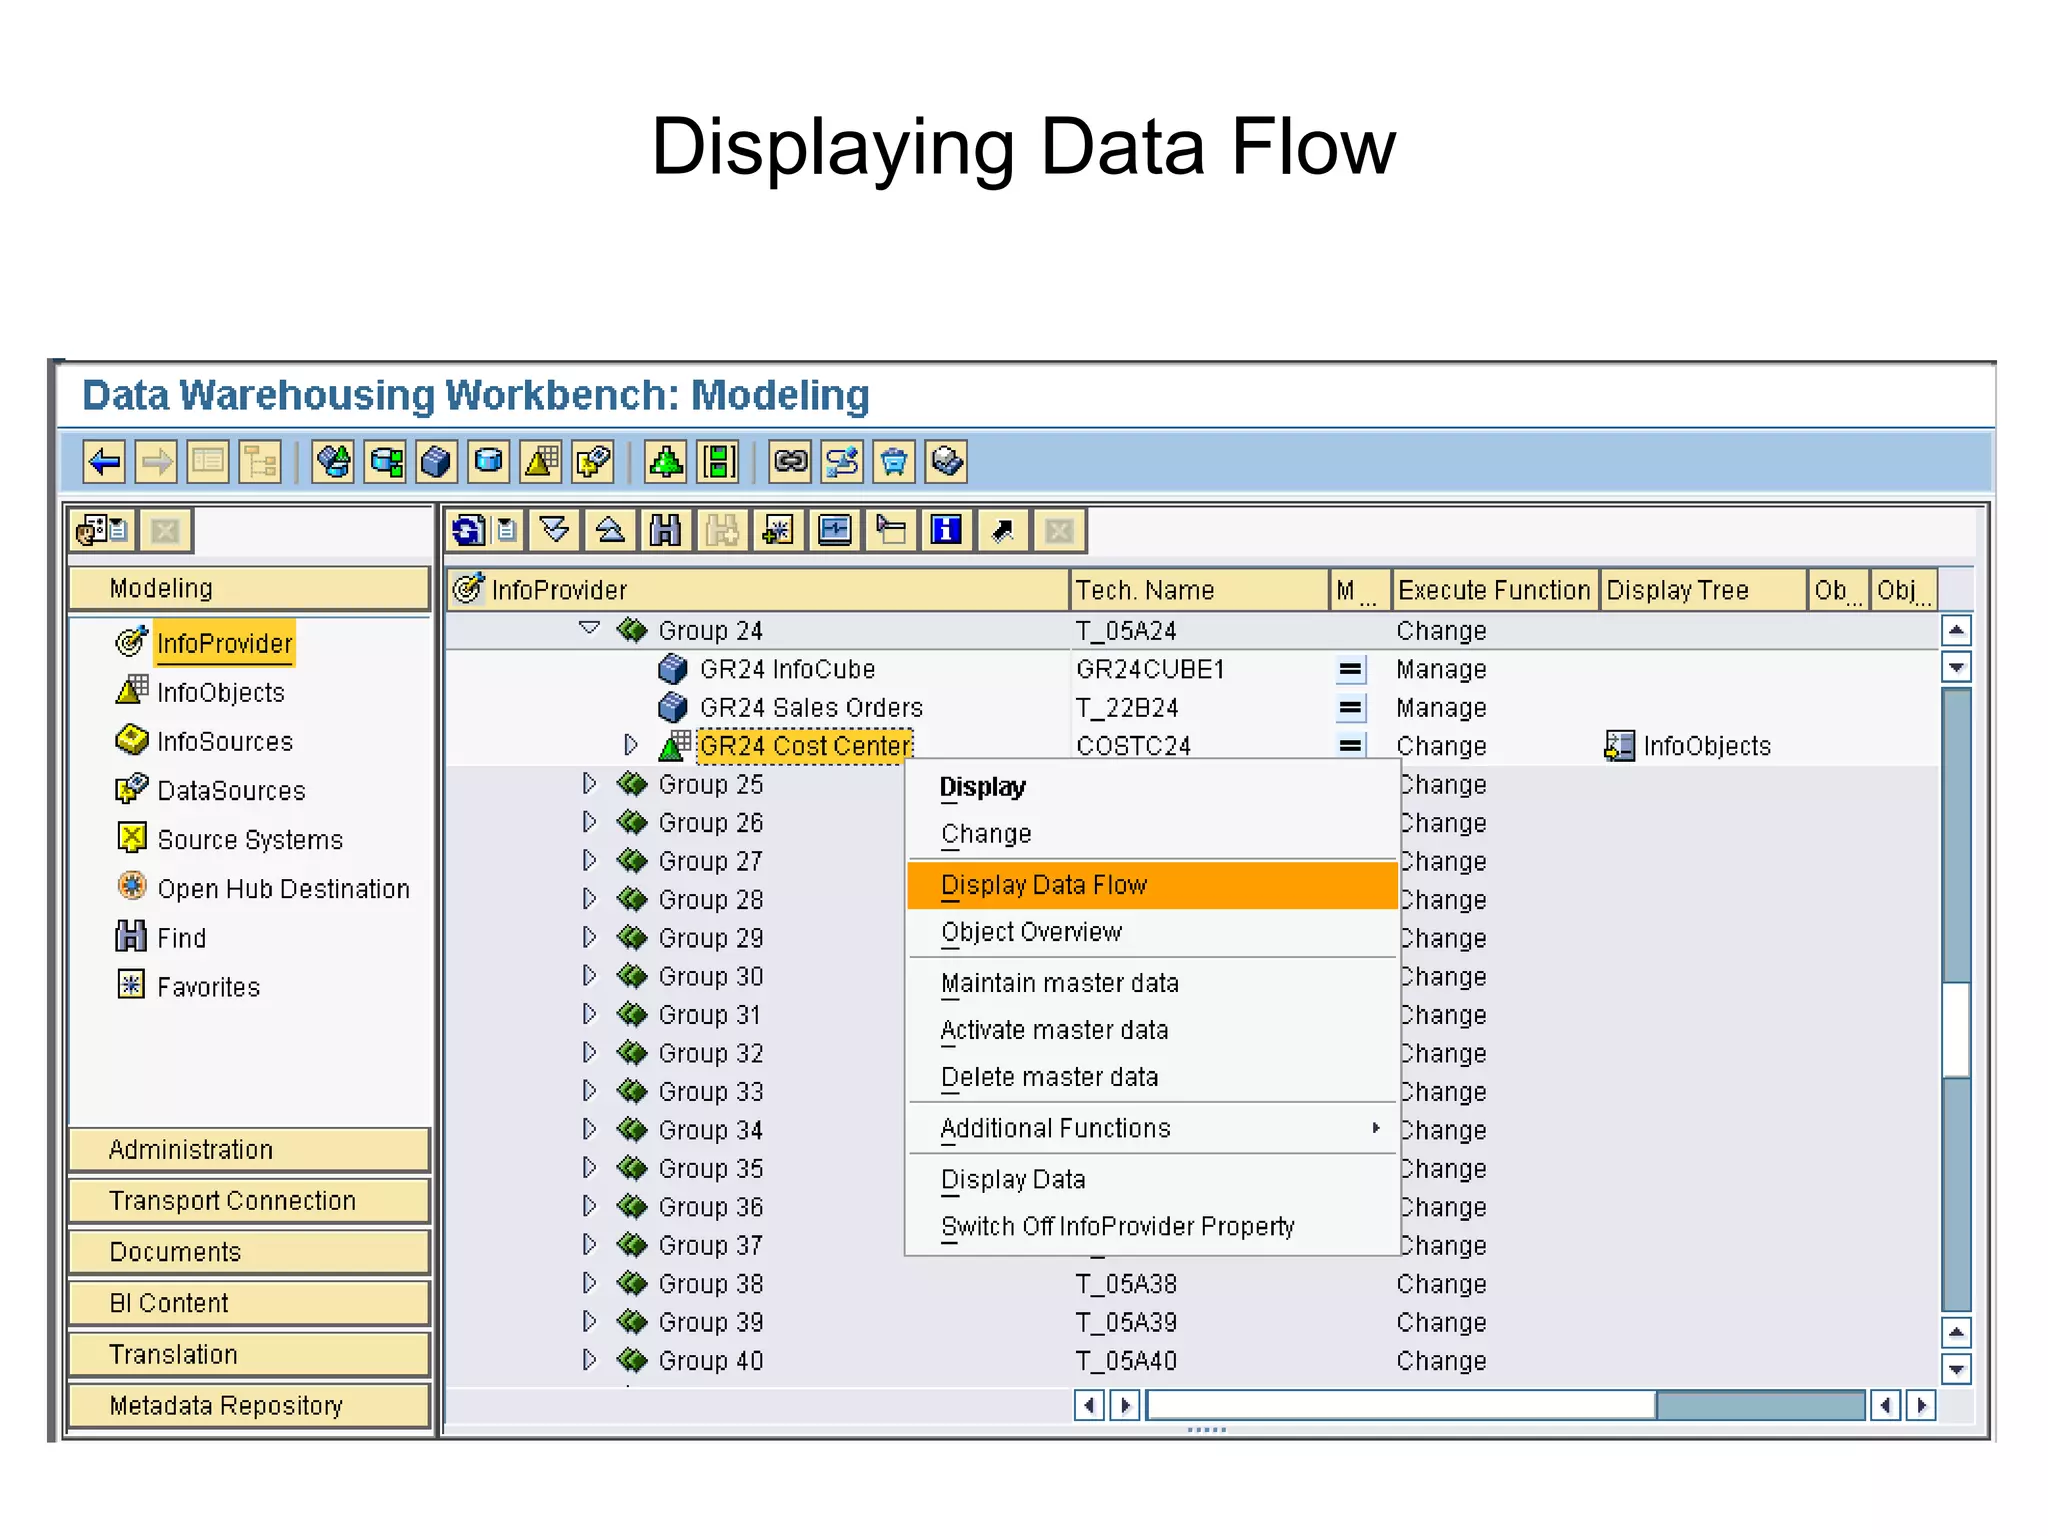Expand the Group 33 node
Screen dimensions: 2048x1536
tap(589, 1090)
